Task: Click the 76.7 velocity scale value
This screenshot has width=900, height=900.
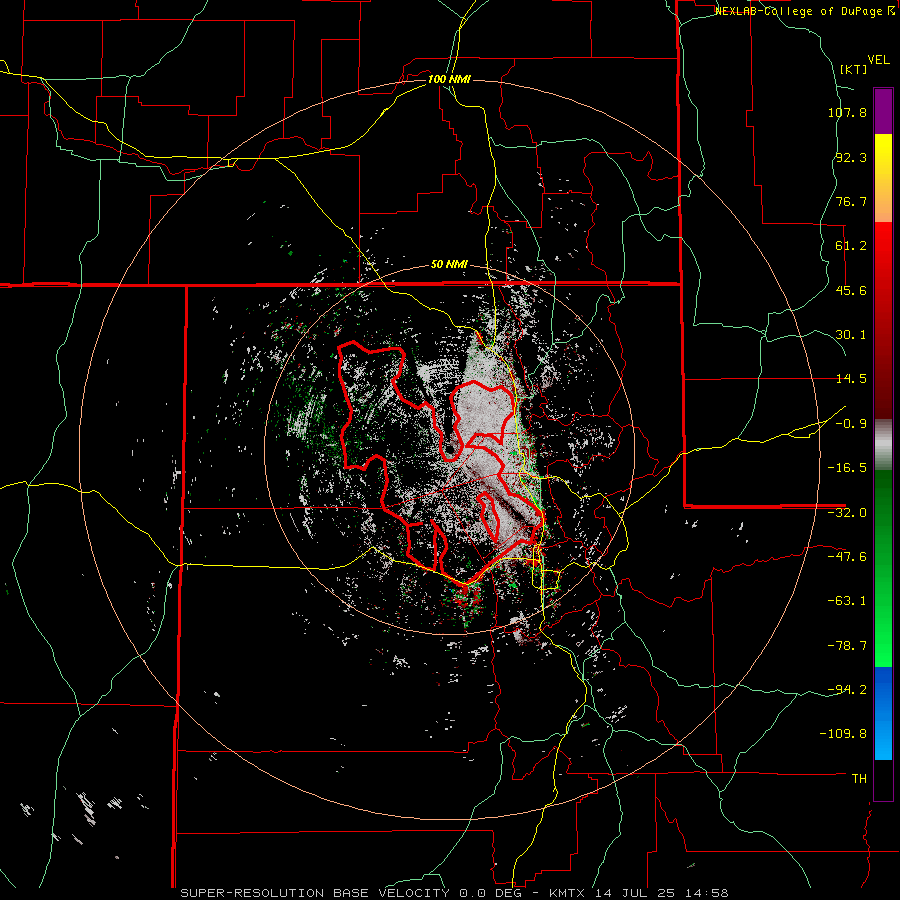Action: click(x=851, y=201)
